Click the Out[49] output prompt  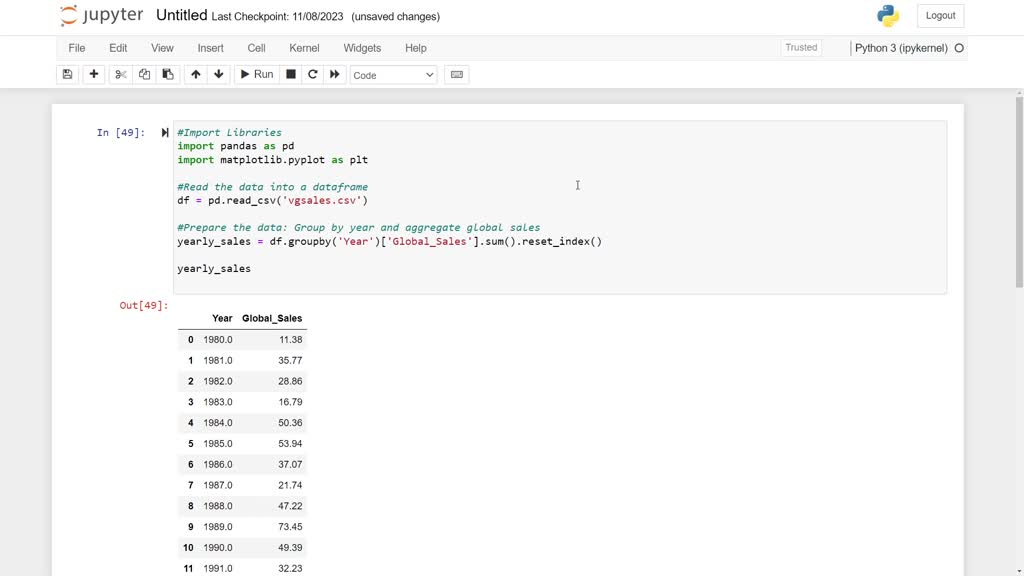click(144, 305)
